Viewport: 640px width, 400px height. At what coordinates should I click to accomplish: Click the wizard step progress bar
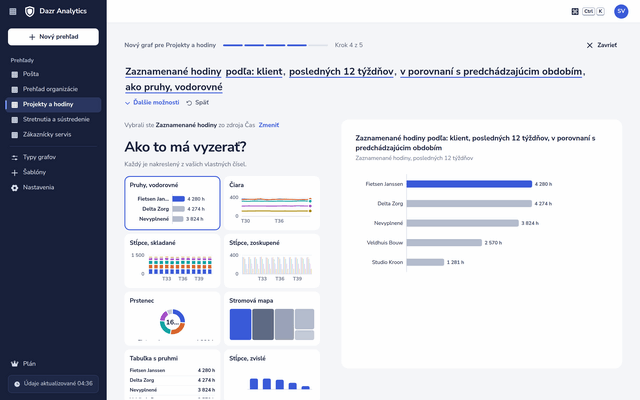[275, 45]
